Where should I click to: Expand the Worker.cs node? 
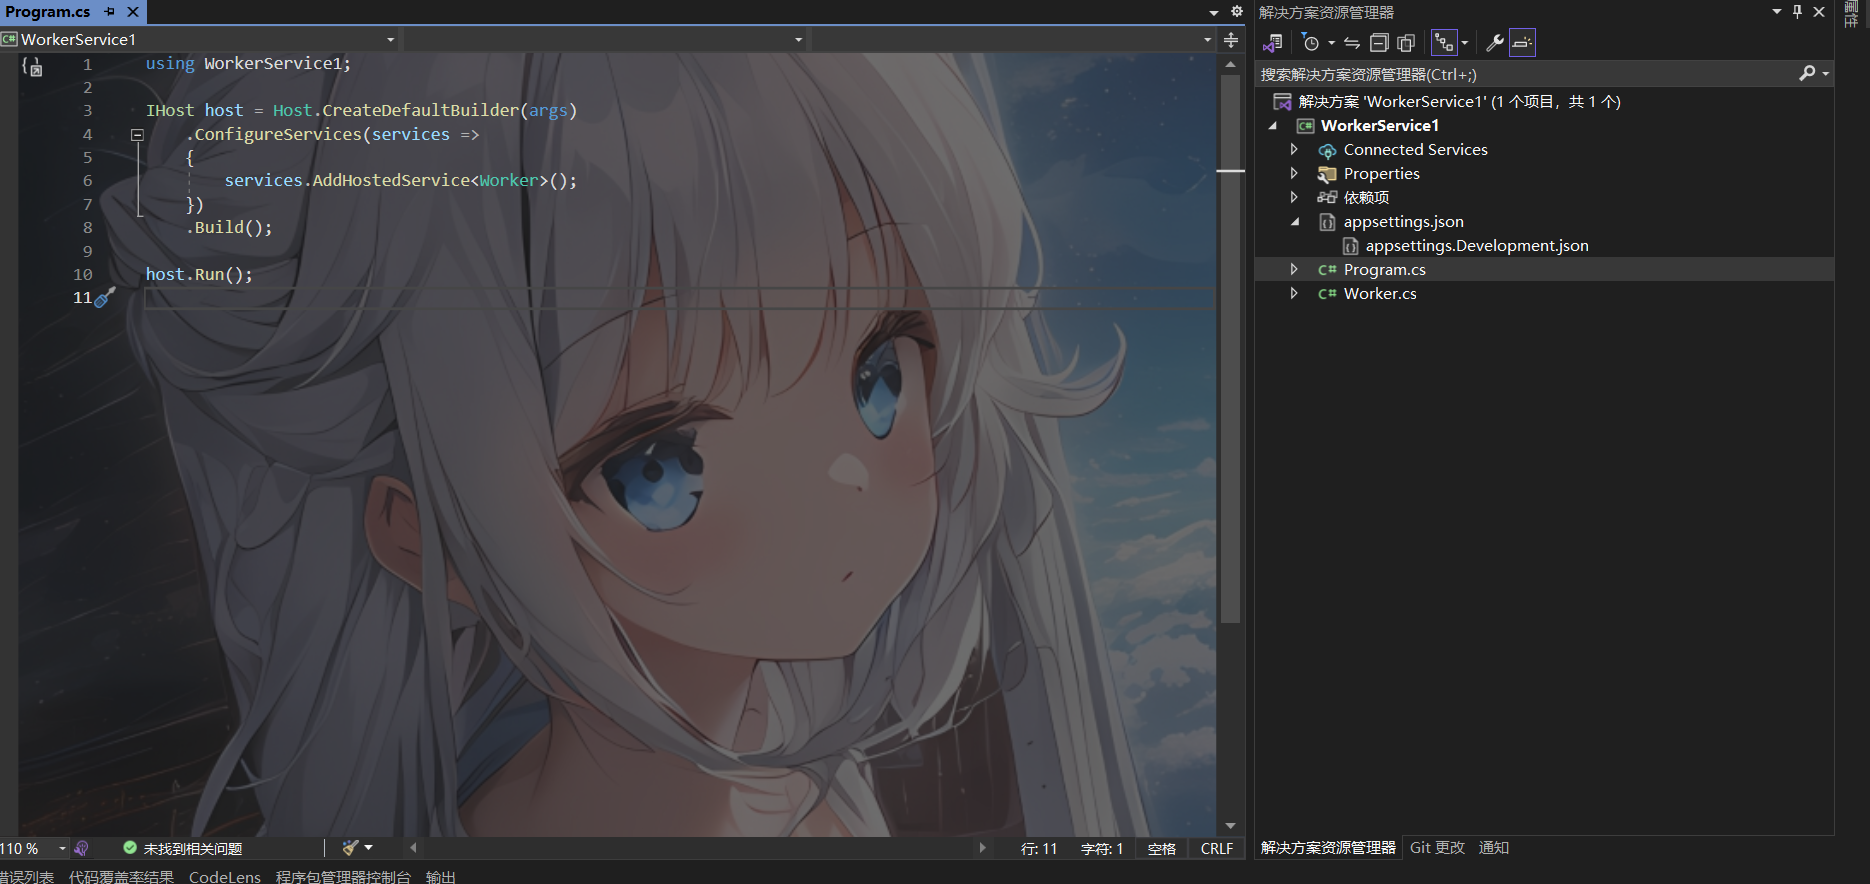click(x=1294, y=293)
